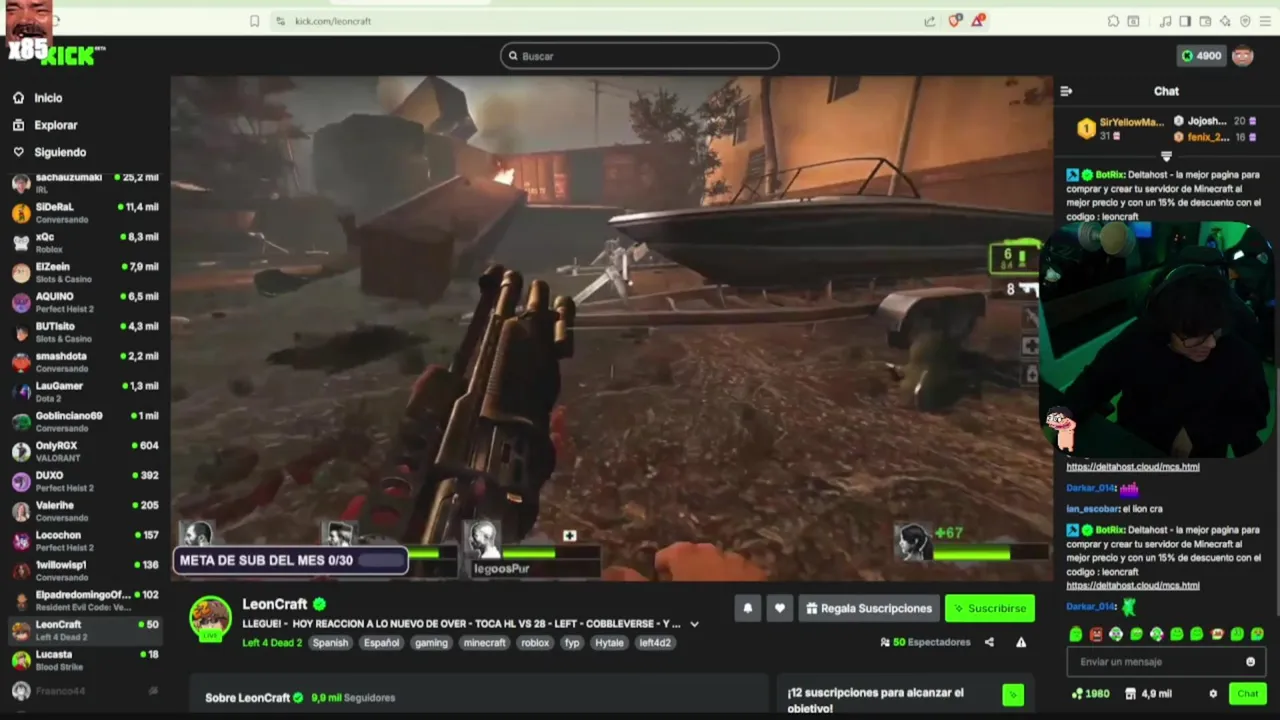Open smashdota channel in sidebar

coord(85,362)
